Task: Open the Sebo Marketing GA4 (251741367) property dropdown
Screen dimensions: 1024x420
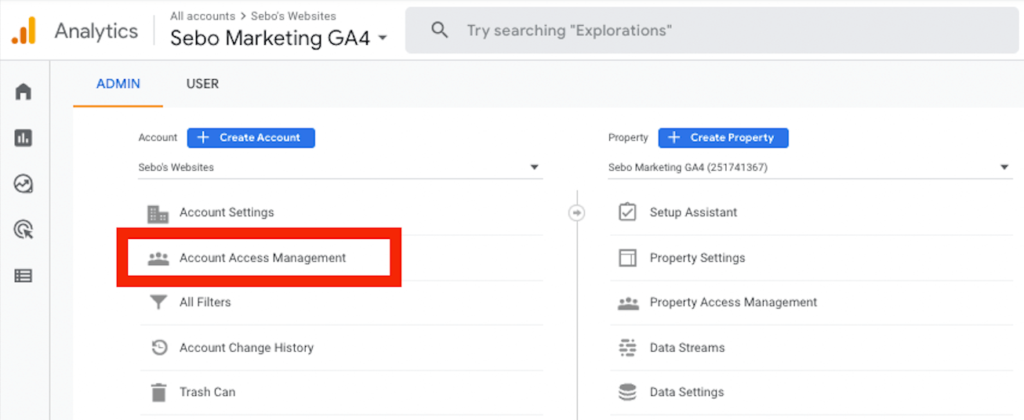Action: point(810,167)
